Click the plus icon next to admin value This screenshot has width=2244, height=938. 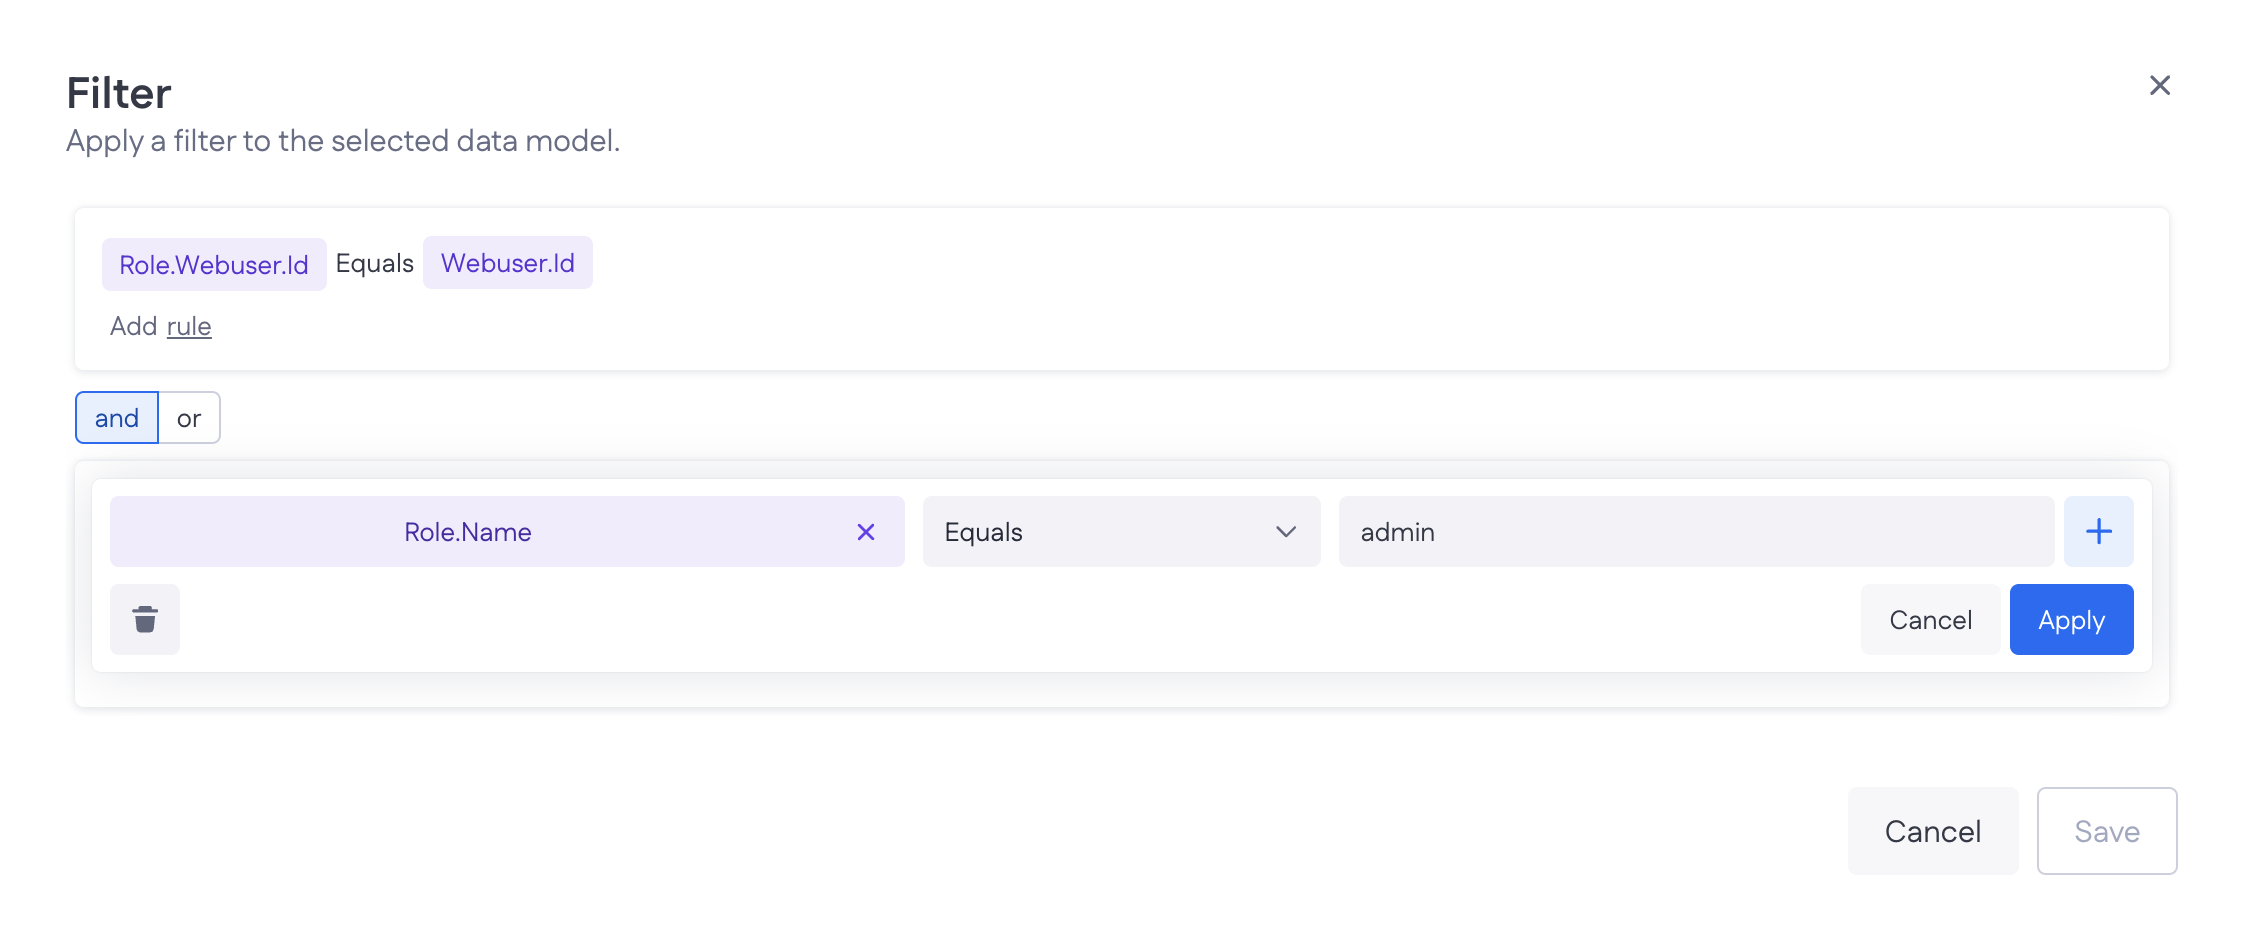point(2098,532)
